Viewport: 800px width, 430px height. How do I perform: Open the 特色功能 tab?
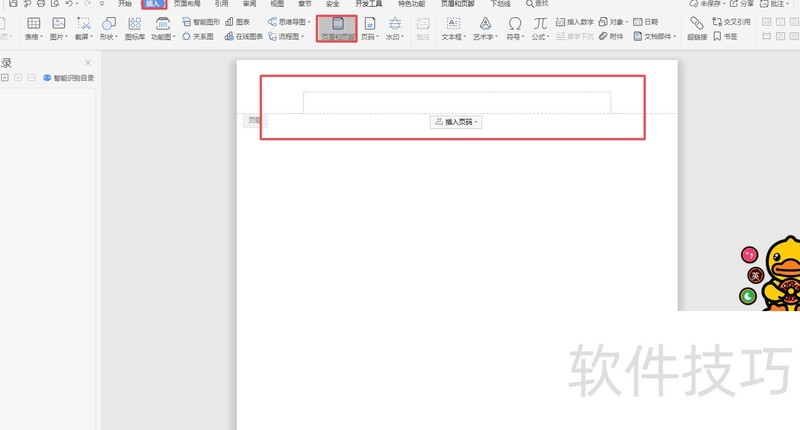tap(411, 4)
